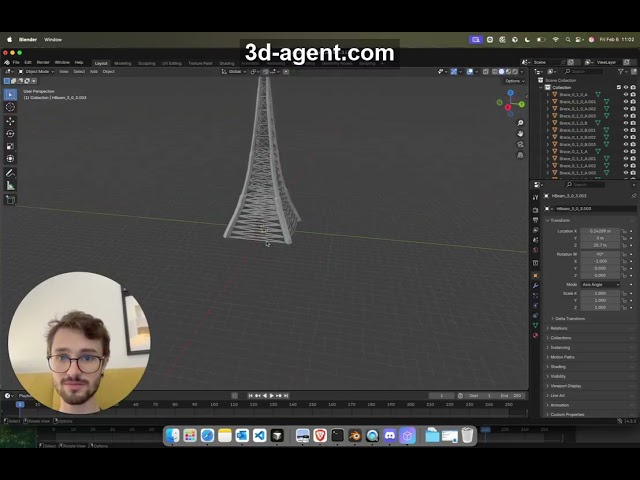The height and width of the screenshot is (480, 640).
Task: Open the rotation Mode Axis Angle dropdown
Action: pyautogui.click(x=600, y=284)
